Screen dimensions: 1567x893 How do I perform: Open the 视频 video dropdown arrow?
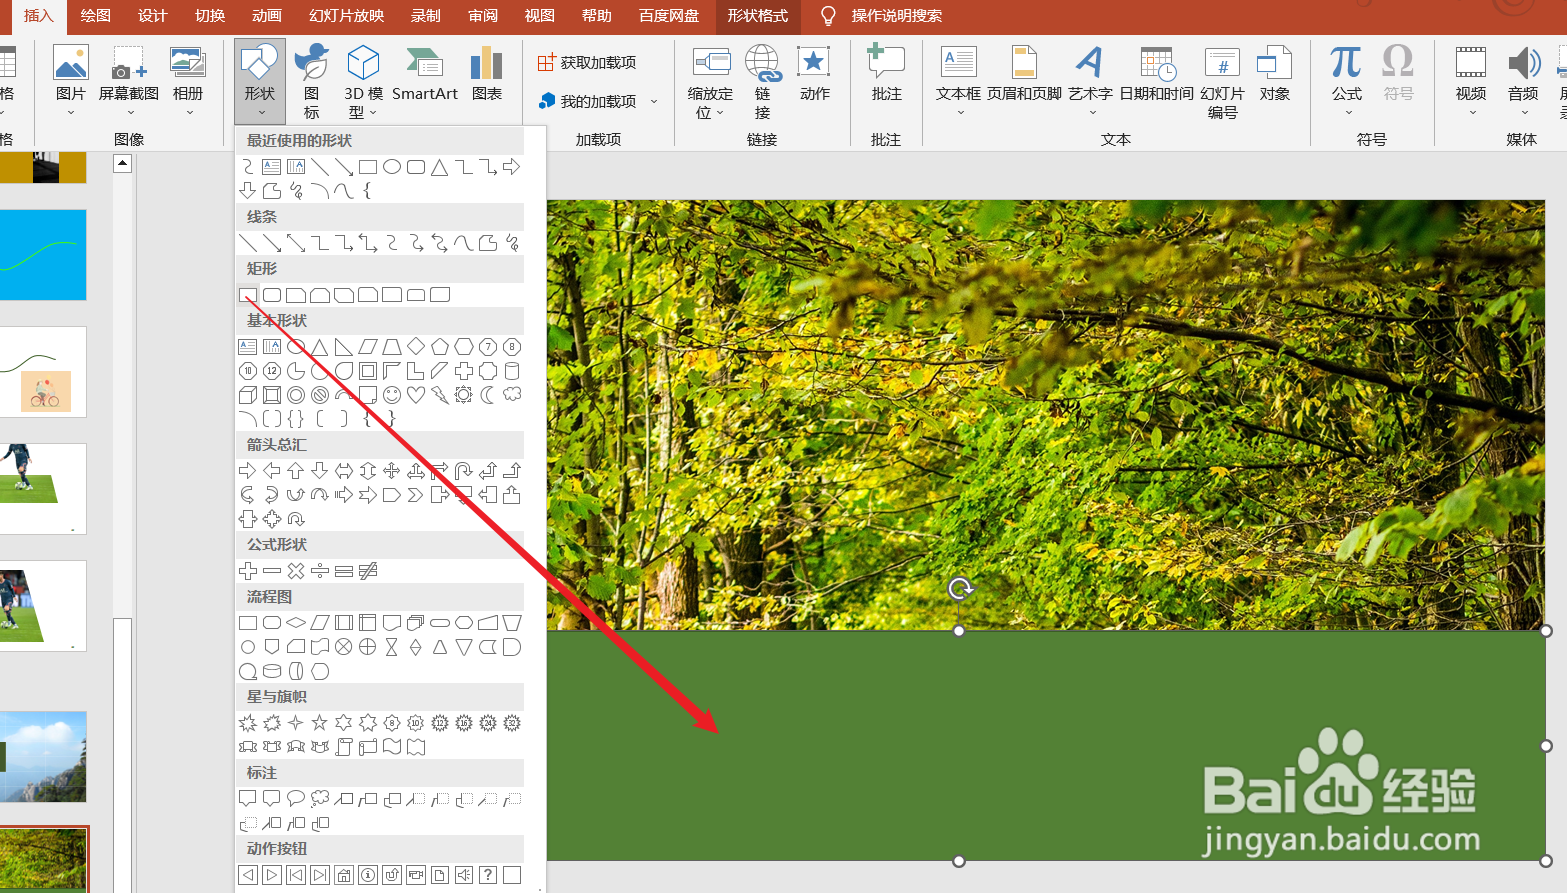1471,112
